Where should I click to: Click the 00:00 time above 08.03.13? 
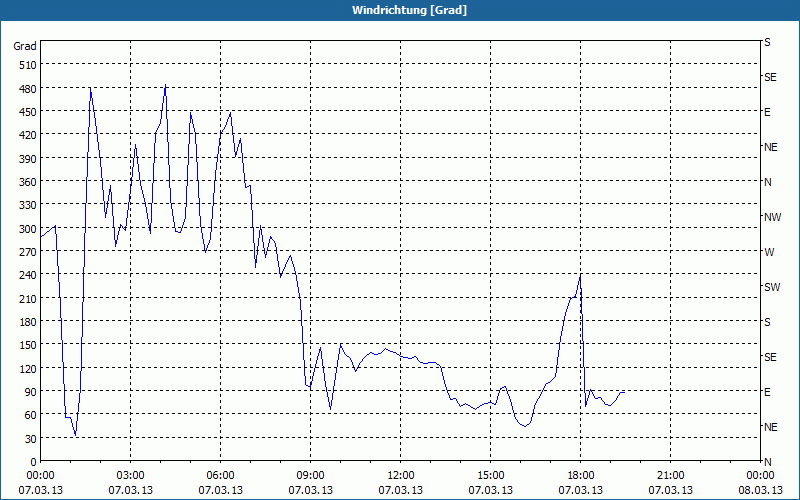(x=760, y=476)
